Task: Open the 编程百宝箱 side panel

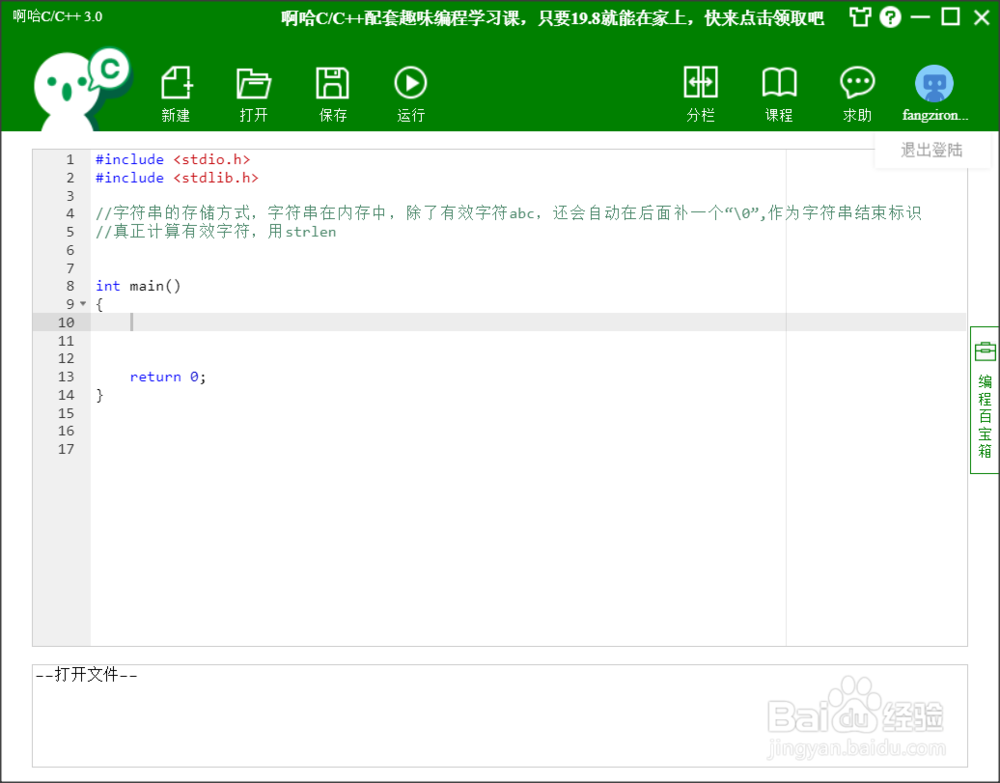Action: [x=984, y=398]
